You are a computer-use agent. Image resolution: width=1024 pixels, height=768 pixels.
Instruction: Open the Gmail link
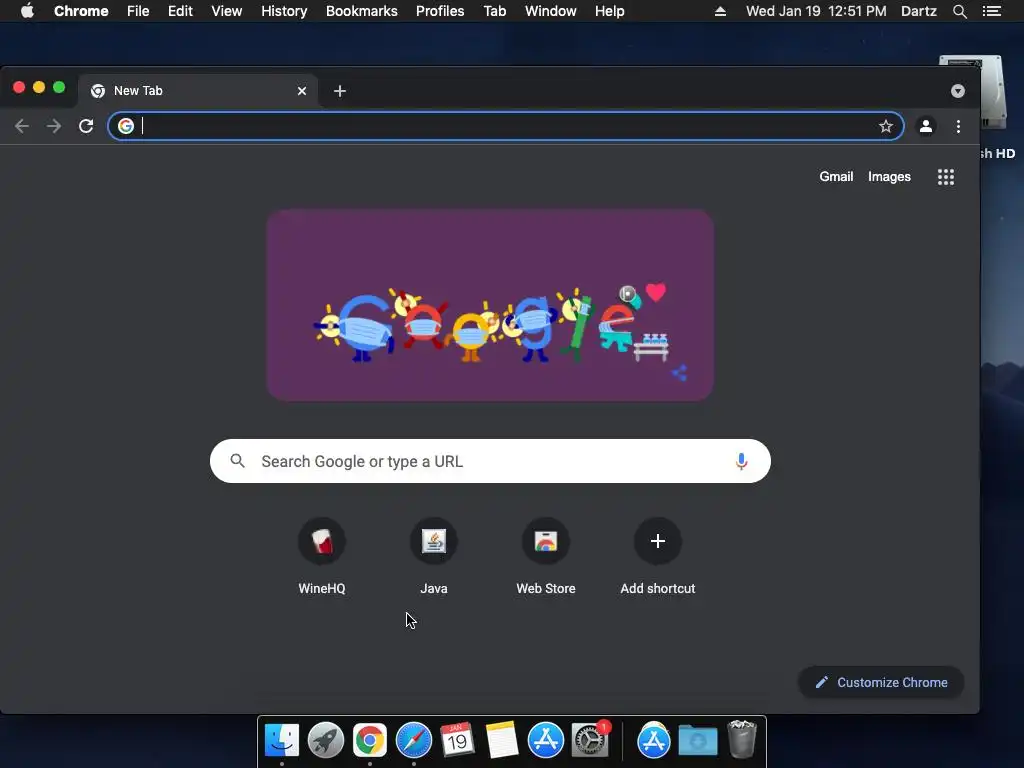836,176
